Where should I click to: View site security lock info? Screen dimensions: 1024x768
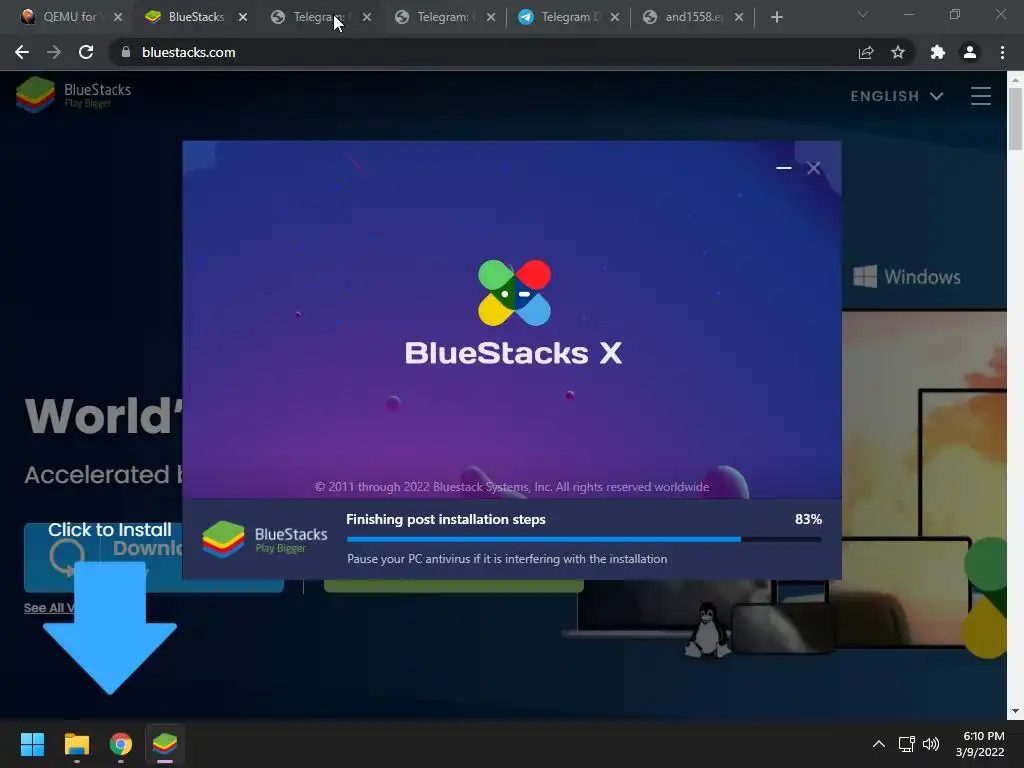pyautogui.click(x=126, y=52)
